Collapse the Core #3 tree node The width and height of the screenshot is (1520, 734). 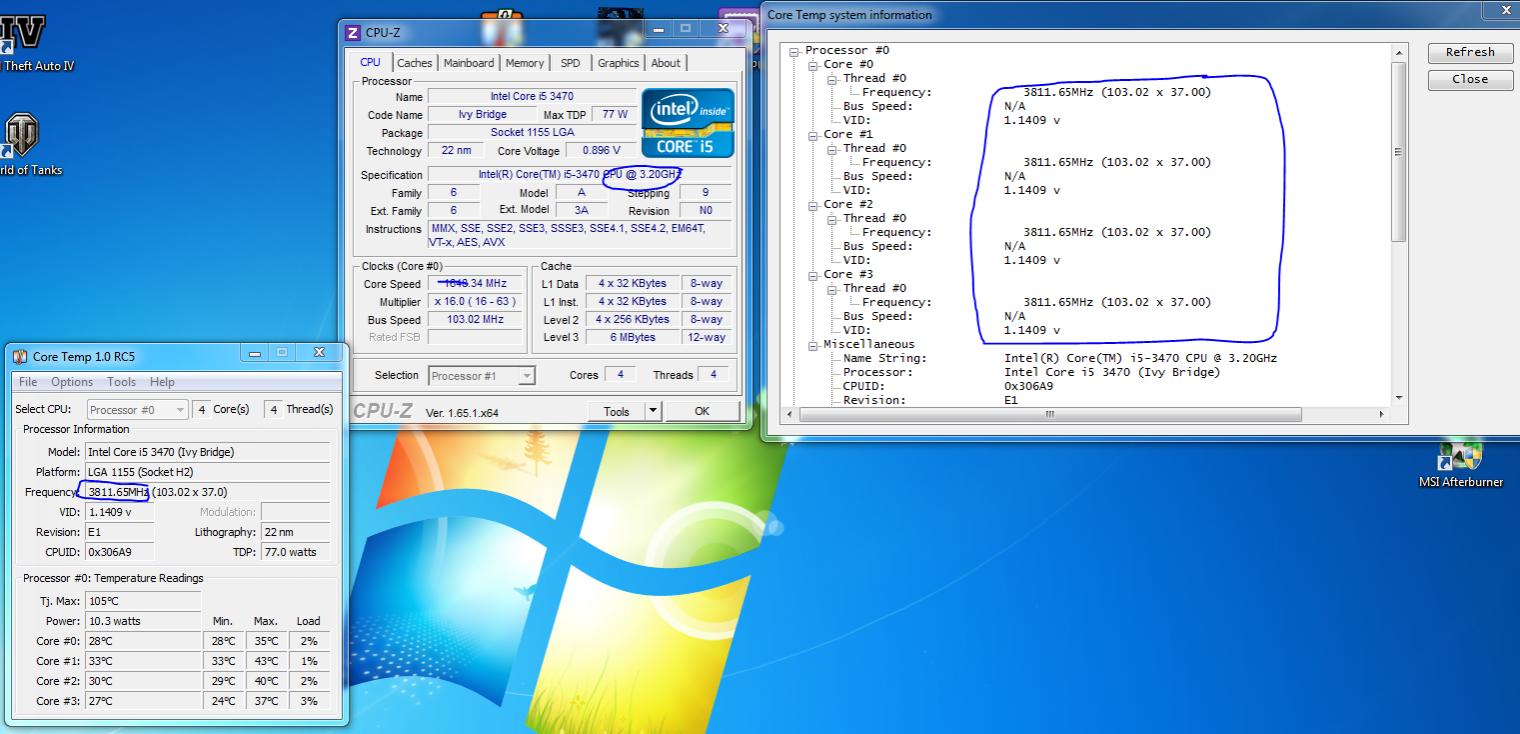[x=814, y=274]
